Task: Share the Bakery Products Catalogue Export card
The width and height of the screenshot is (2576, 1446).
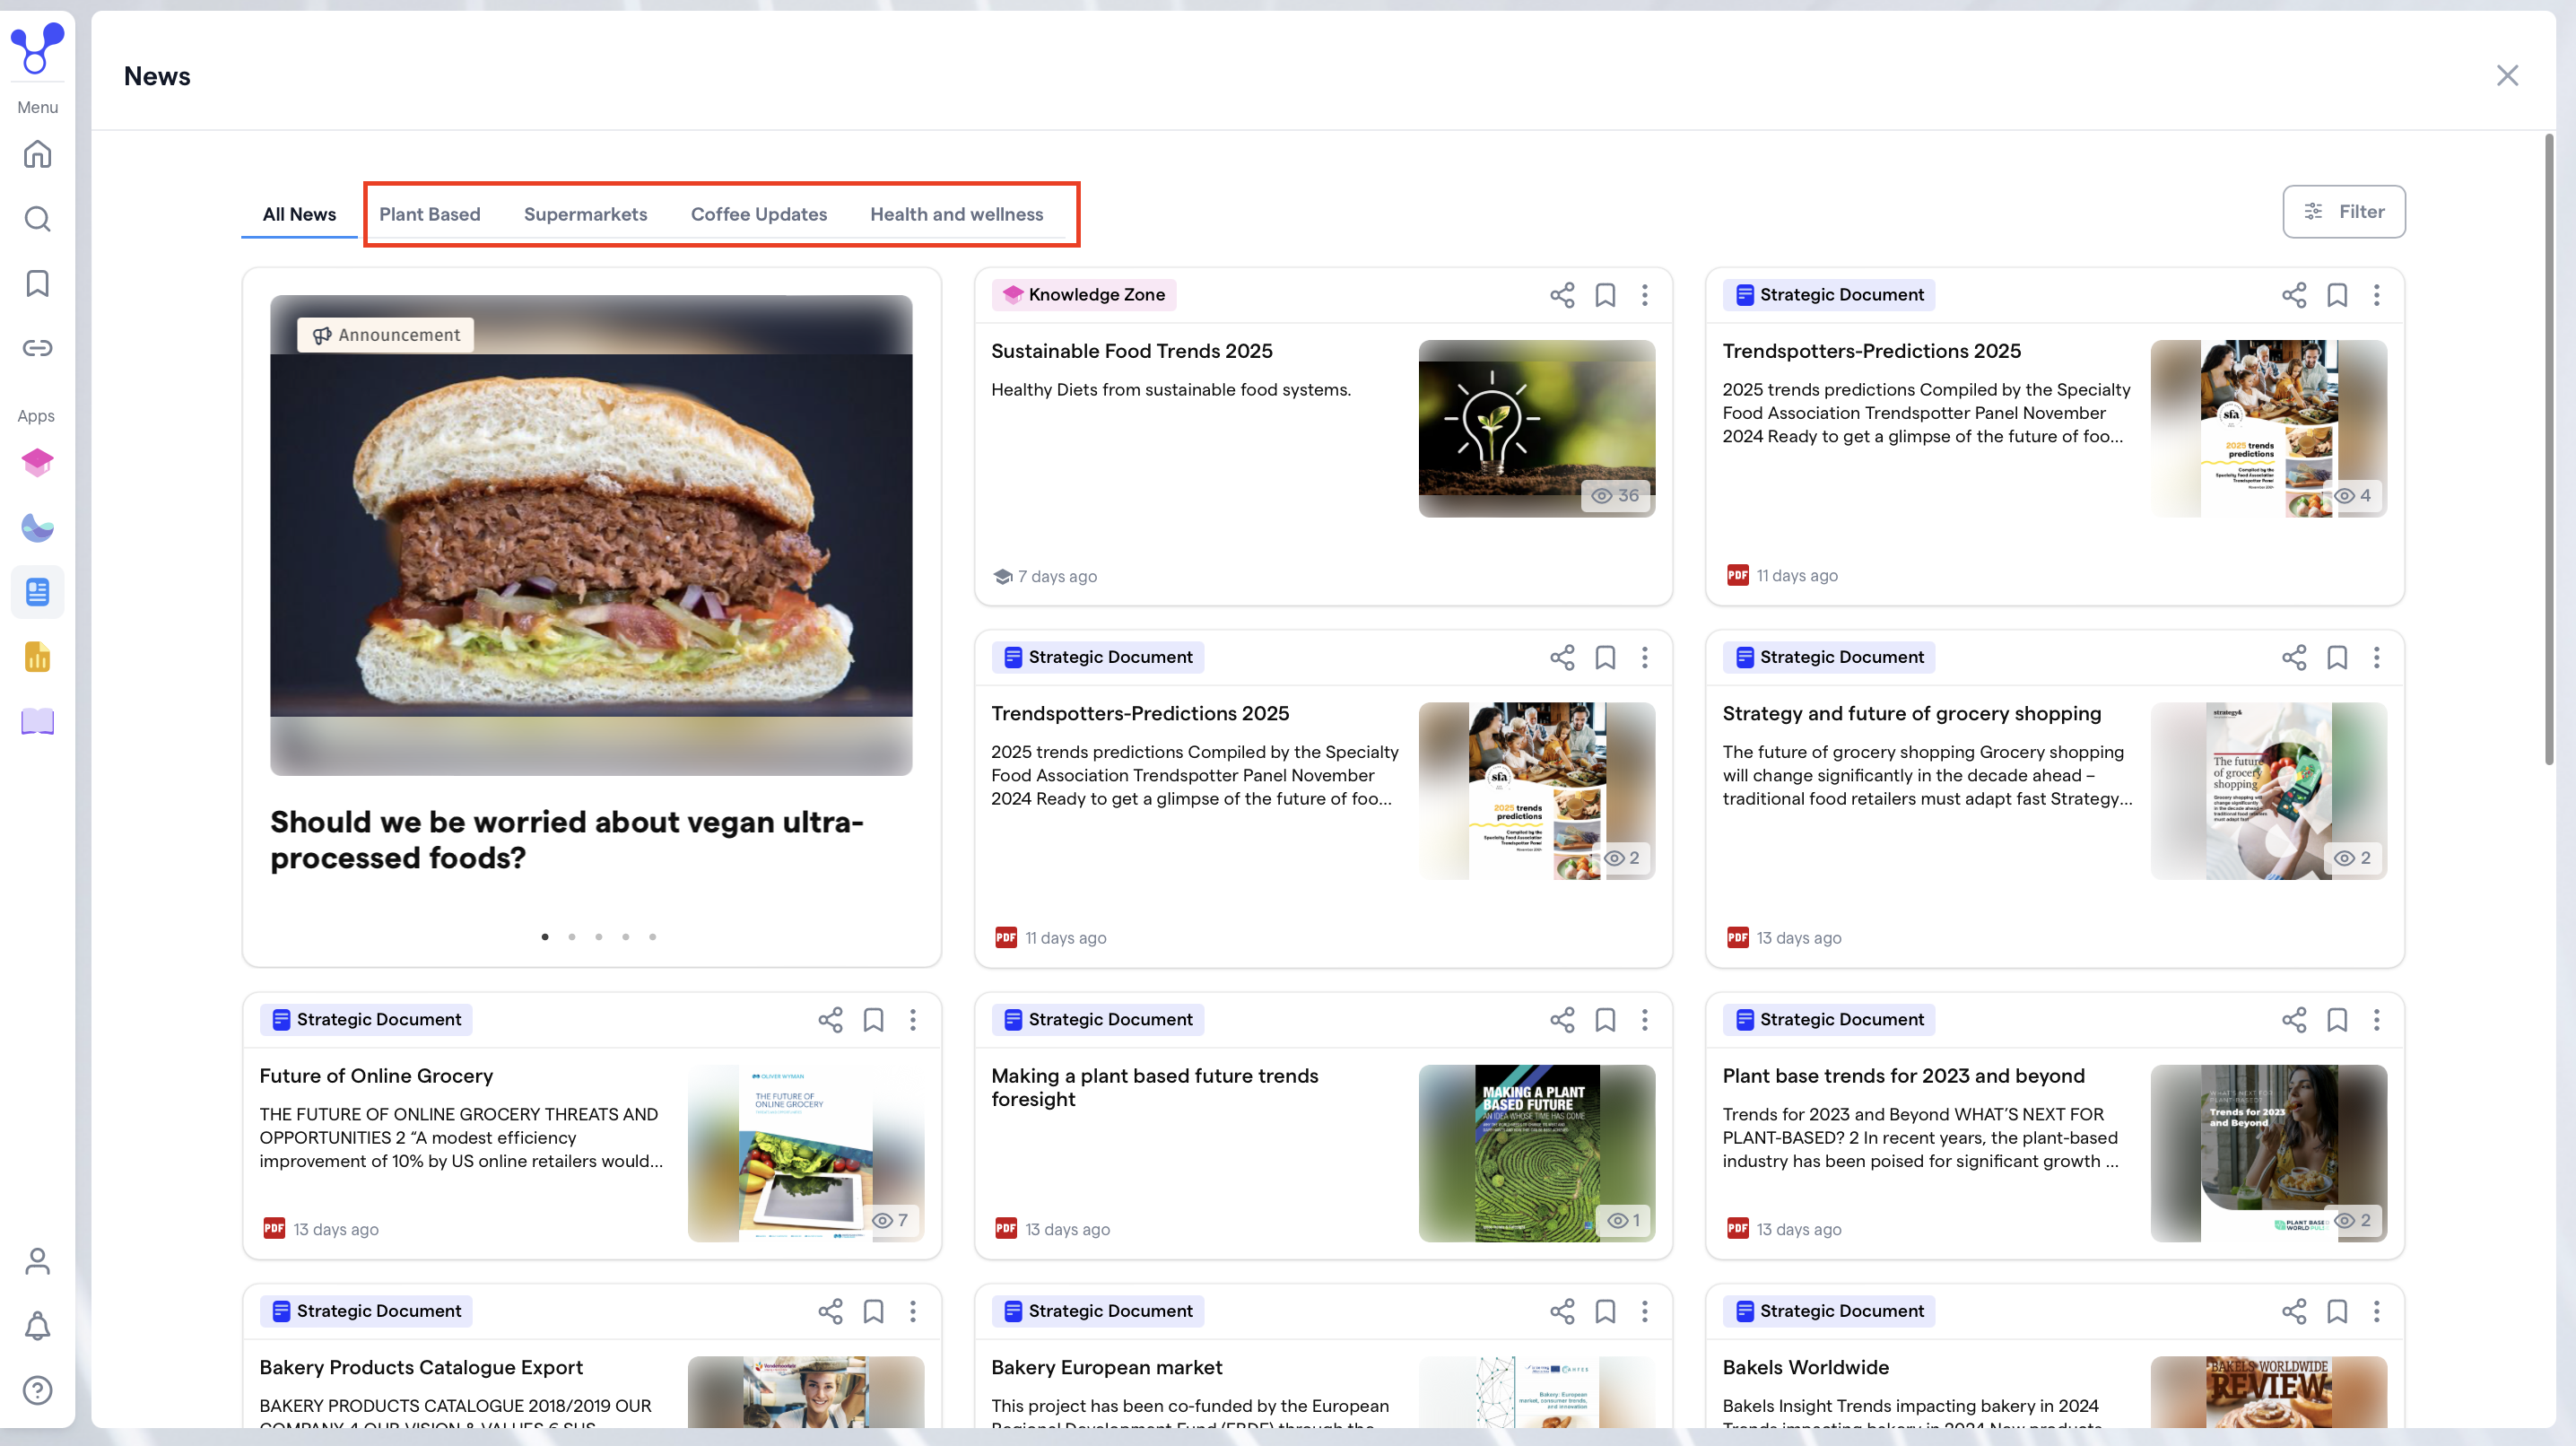Action: 830,1311
